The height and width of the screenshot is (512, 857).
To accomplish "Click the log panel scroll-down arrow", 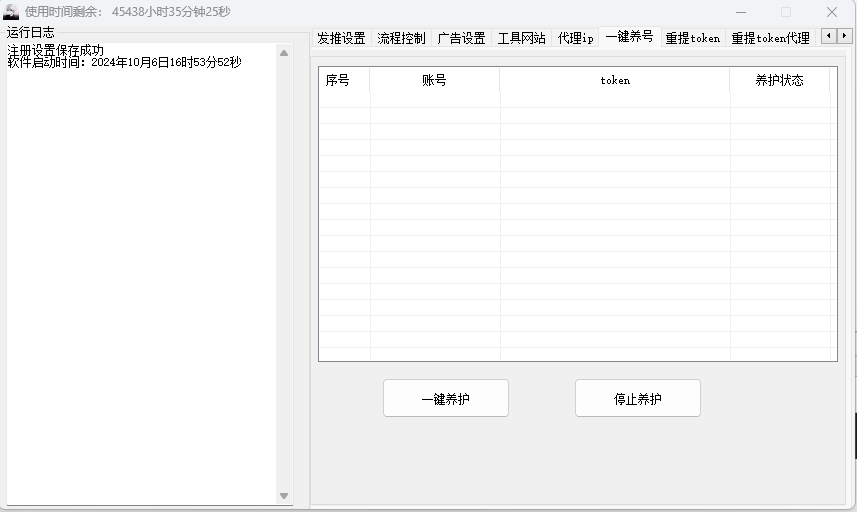I will pos(284,495).
